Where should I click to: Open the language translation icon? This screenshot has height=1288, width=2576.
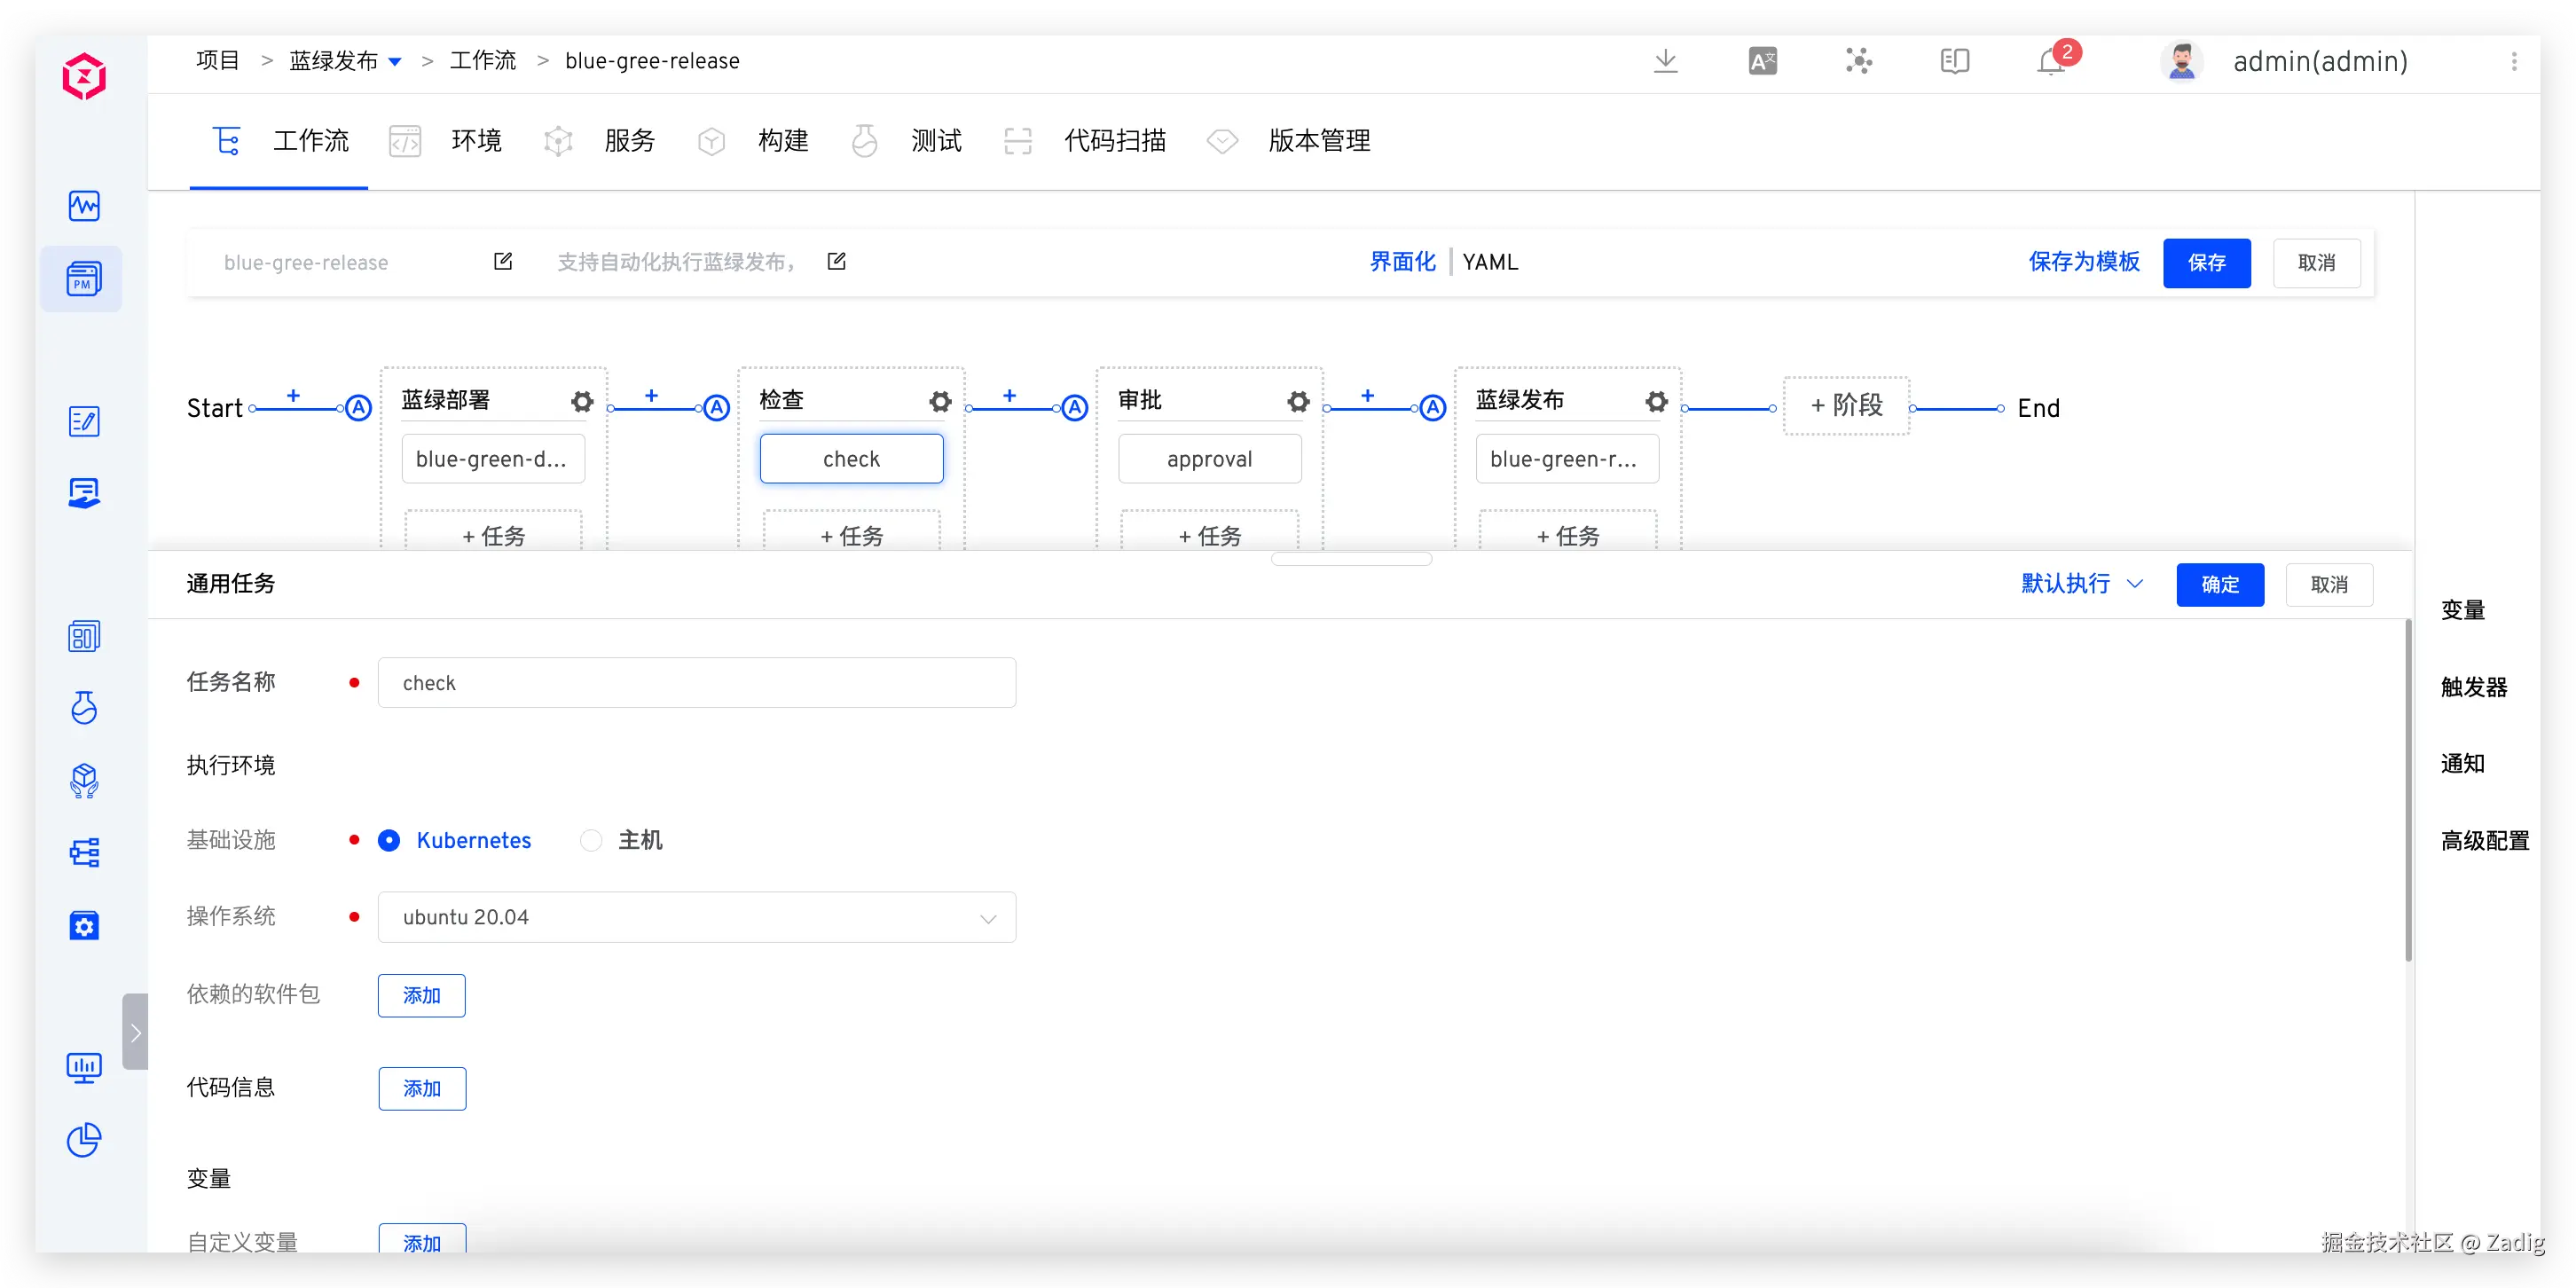click(x=1762, y=61)
